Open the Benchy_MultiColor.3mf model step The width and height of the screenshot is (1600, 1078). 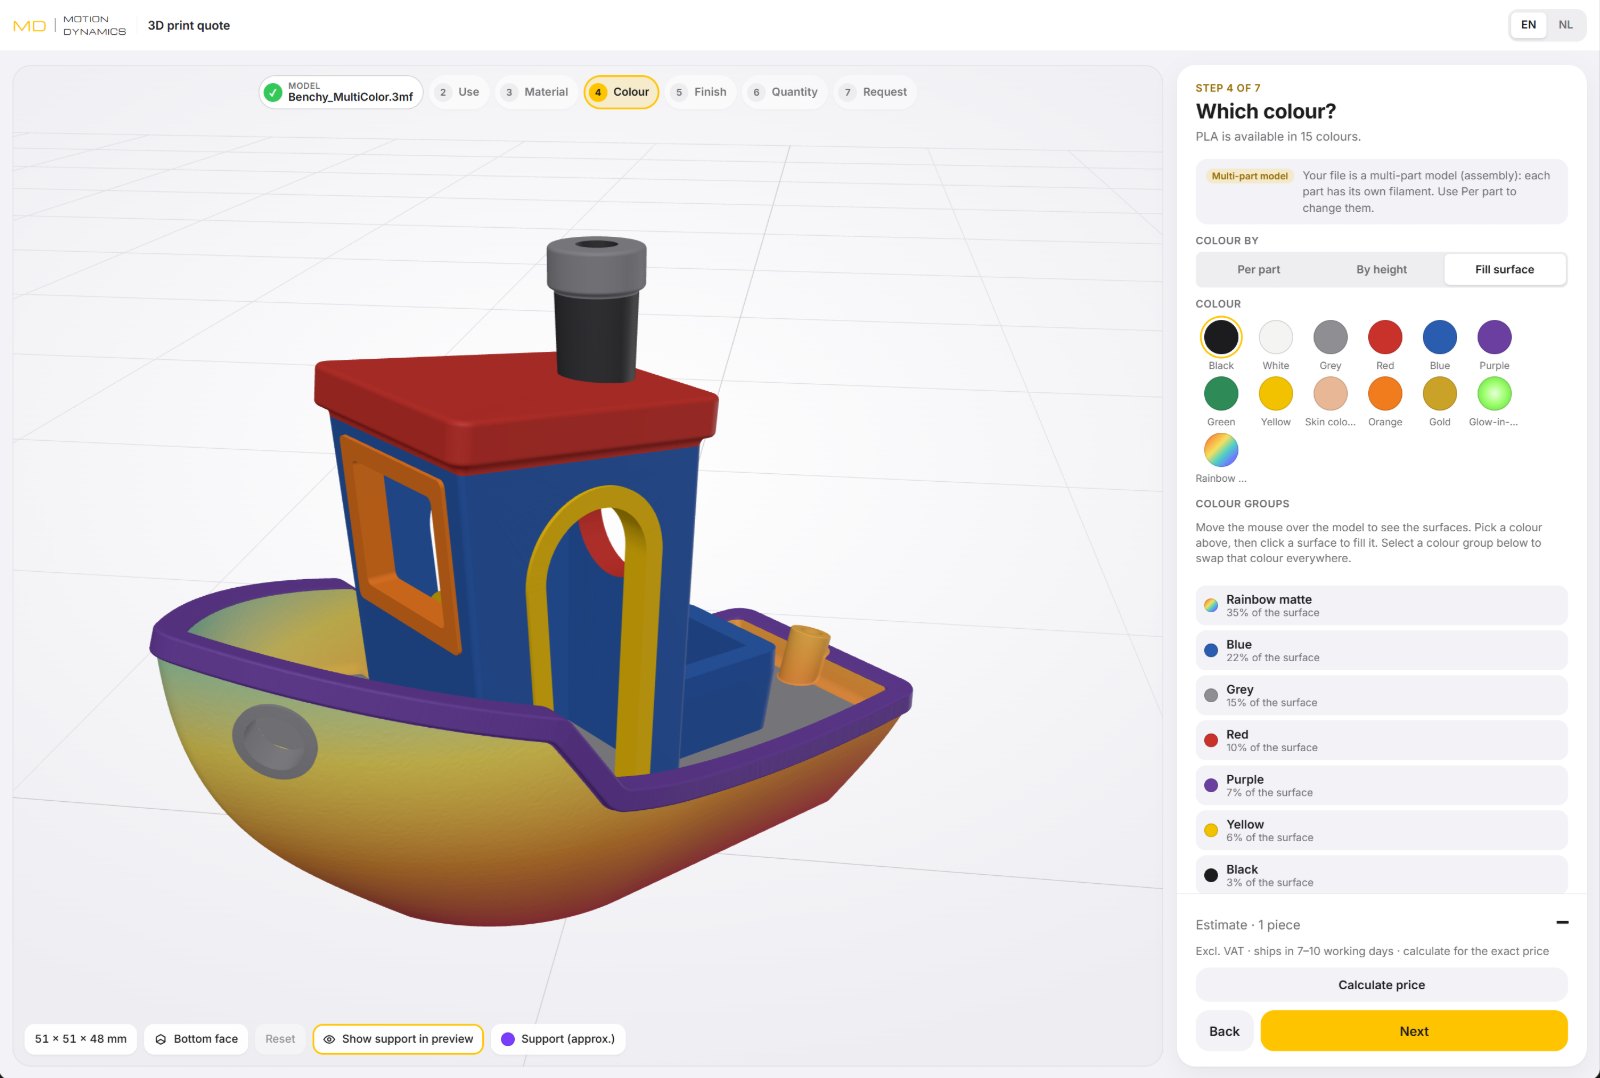tap(341, 92)
